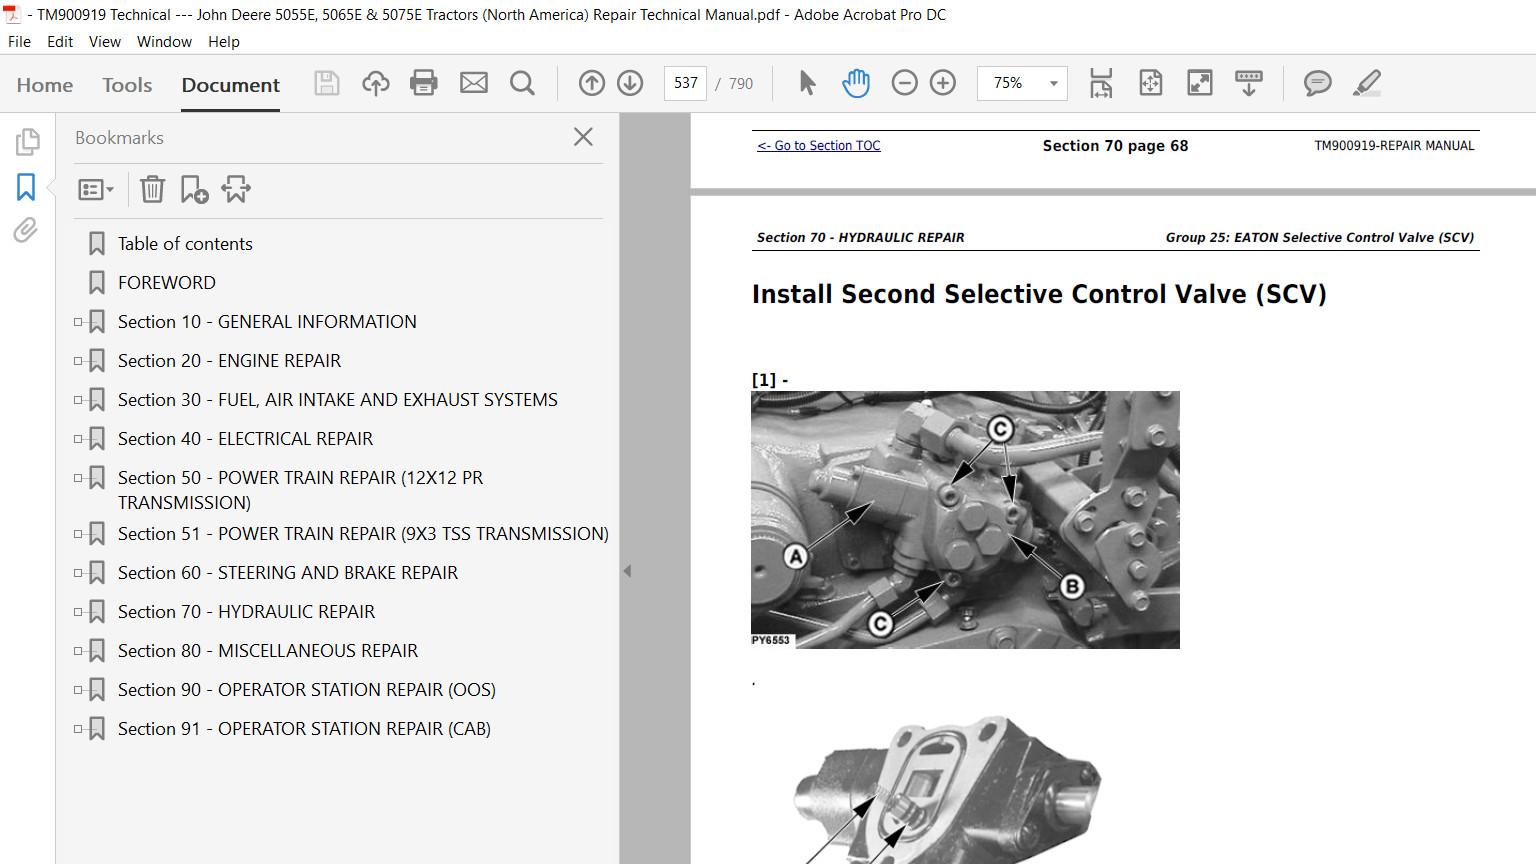Expand Section 80 - MISCELLANEOUS REPAIR bookmark
The height and width of the screenshot is (864, 1536).
[x=78, y=651]
